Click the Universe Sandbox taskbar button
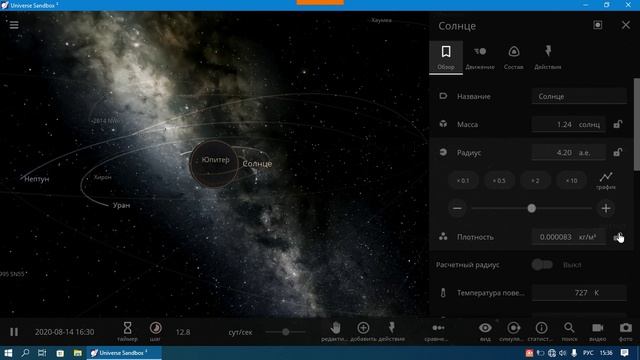Screen dimensions: 640x360 coord(124,353)
